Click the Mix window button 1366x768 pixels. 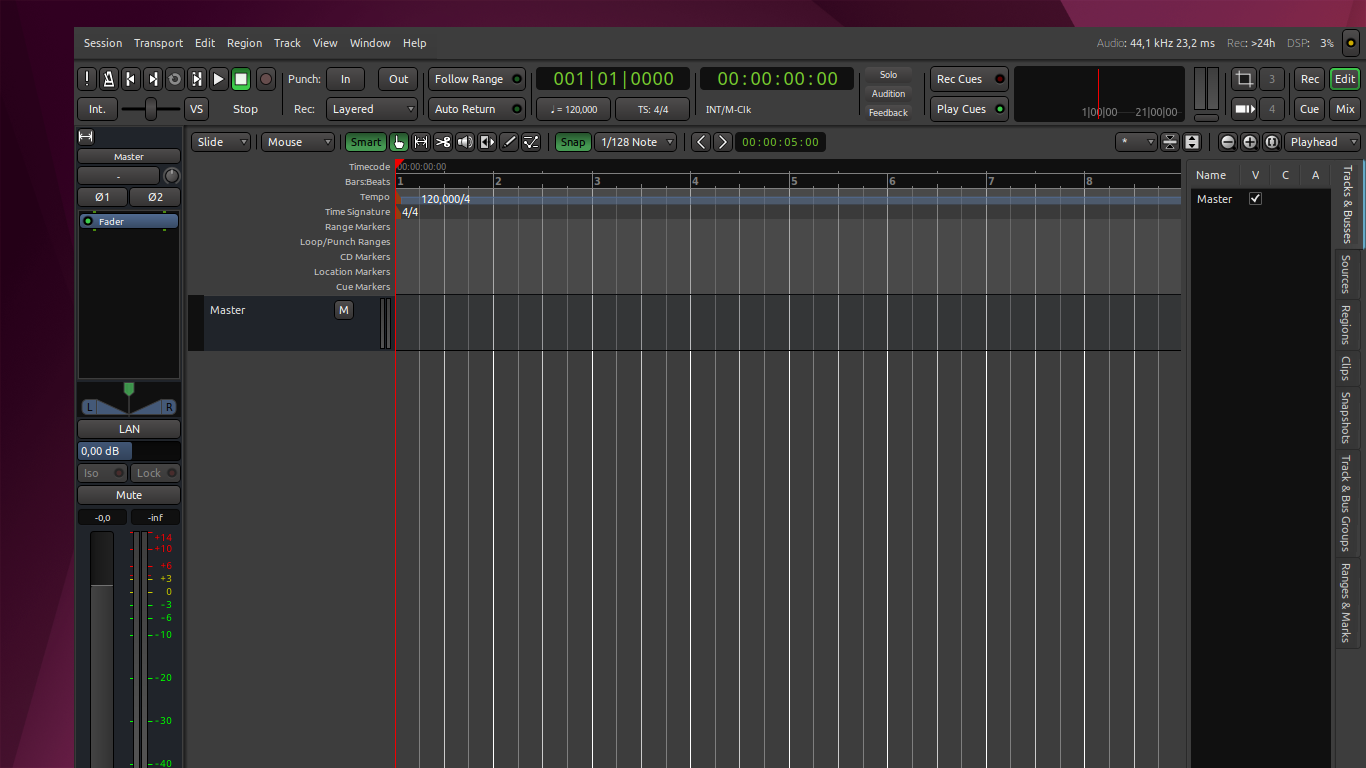1345,109
